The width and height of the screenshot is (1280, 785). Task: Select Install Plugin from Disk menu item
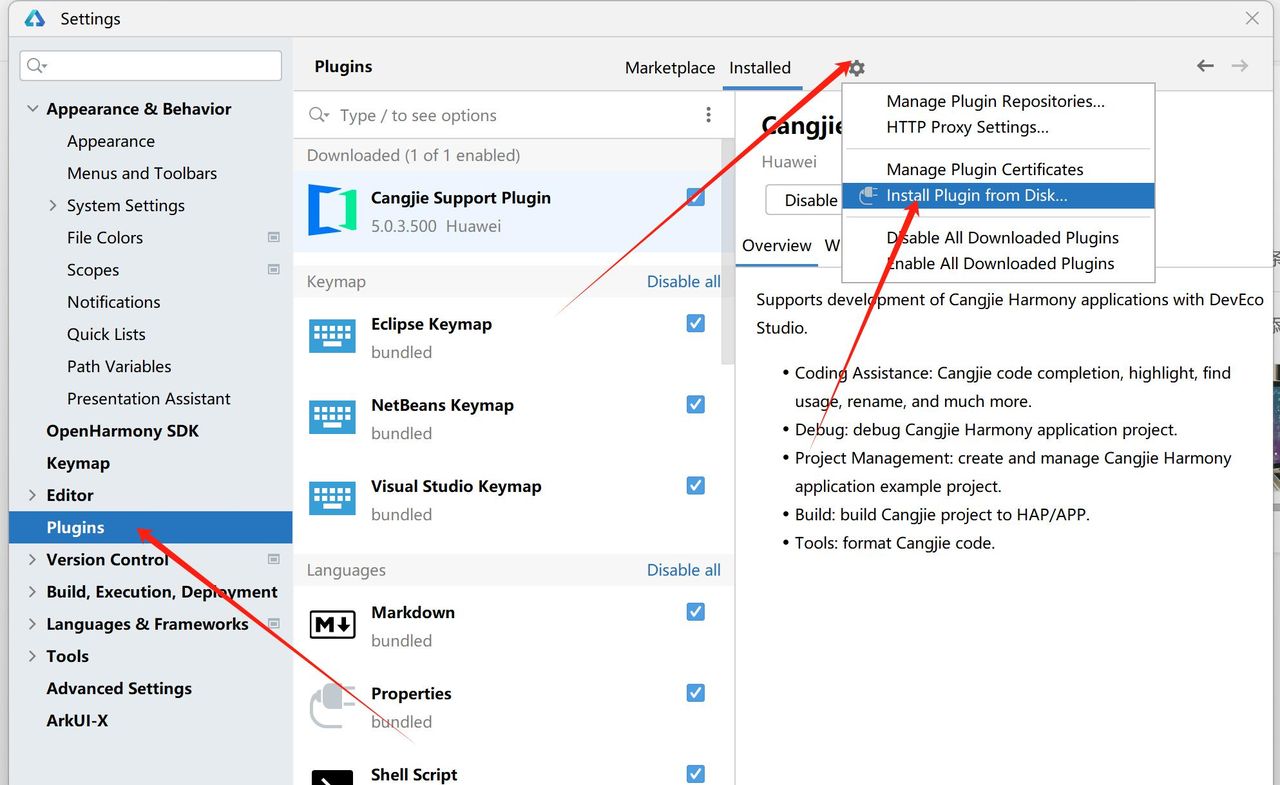[x=976, y=196]
